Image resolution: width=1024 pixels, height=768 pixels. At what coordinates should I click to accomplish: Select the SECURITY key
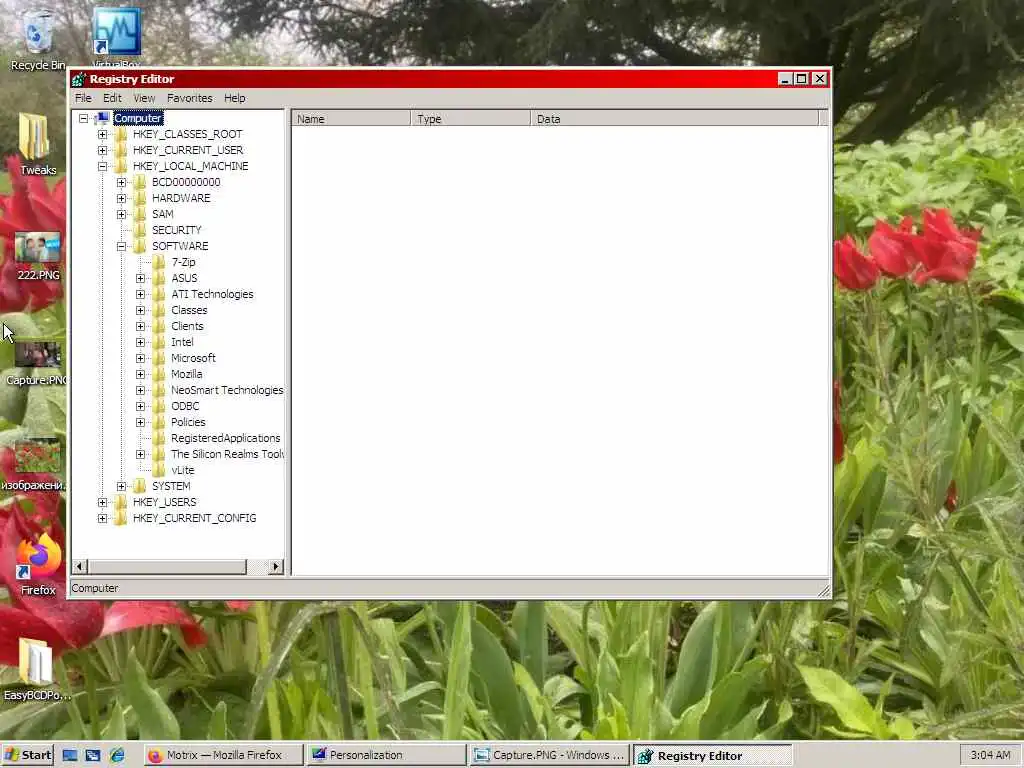[176, 230]
